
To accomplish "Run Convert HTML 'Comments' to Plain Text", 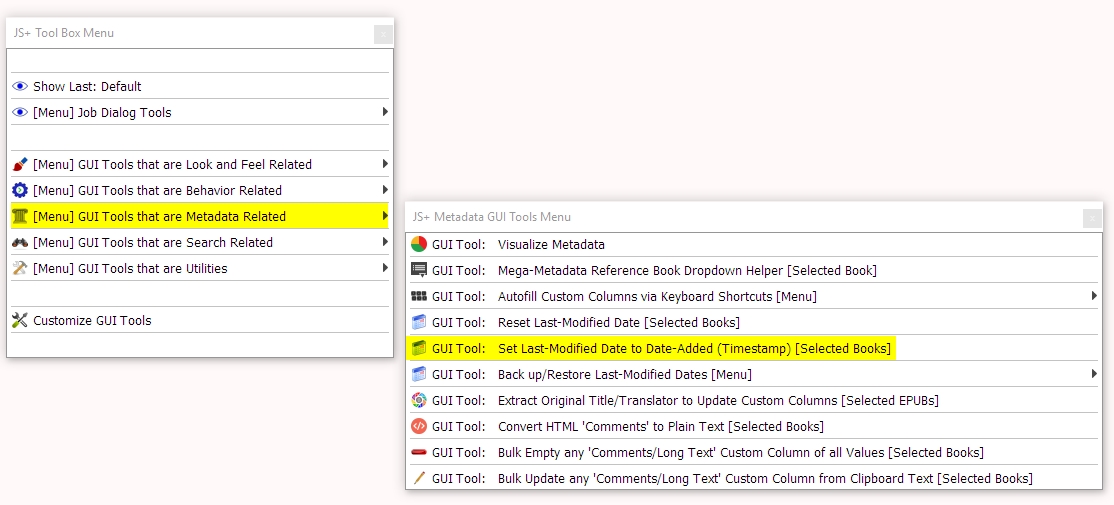I will pyautogui.click(x=754, y=426).
